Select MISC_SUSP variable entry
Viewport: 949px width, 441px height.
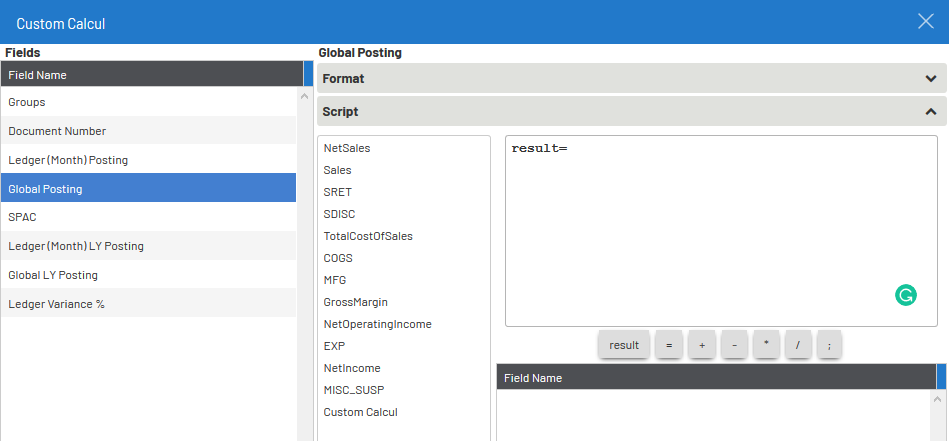pos(353,390)
